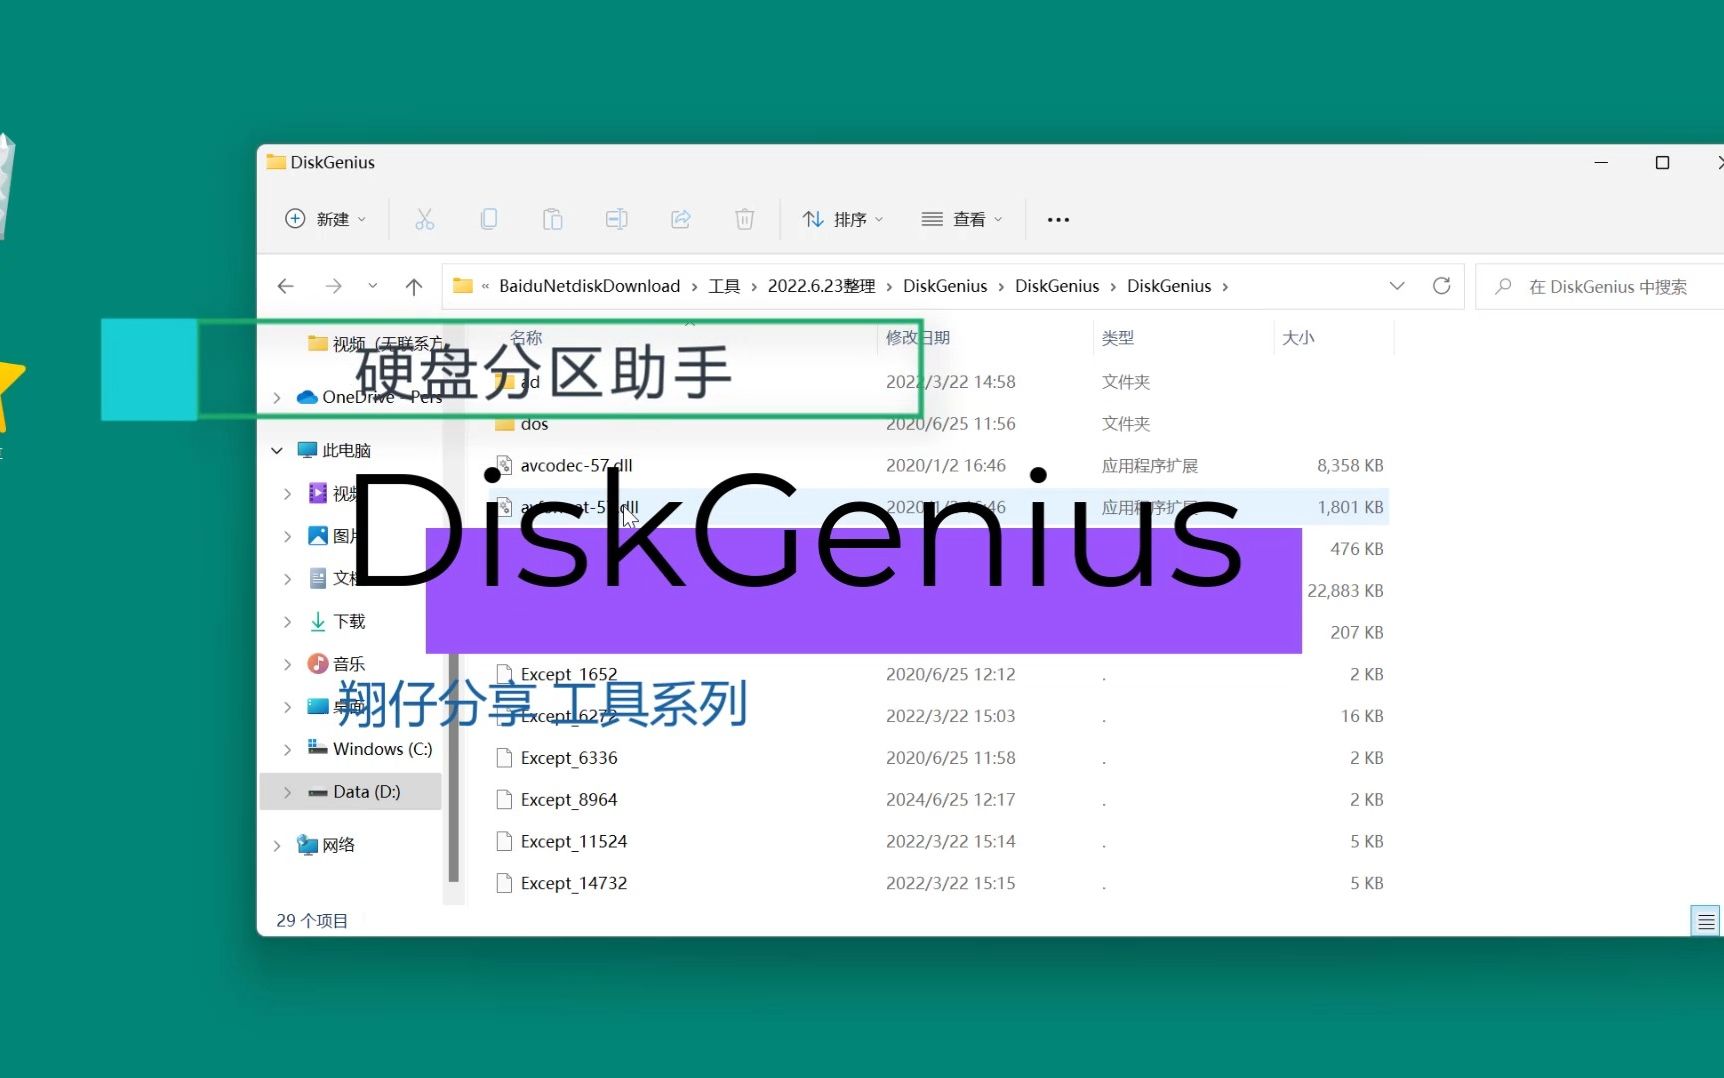The image size is (1724, 1078).
Task: Click the Paste clipboard icon
Action: (553, 219)
